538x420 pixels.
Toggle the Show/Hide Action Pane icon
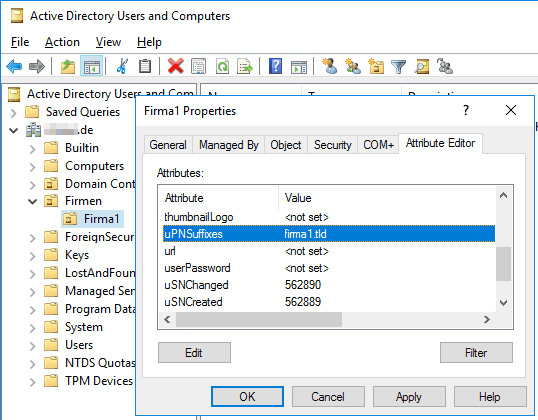[299, 67]
